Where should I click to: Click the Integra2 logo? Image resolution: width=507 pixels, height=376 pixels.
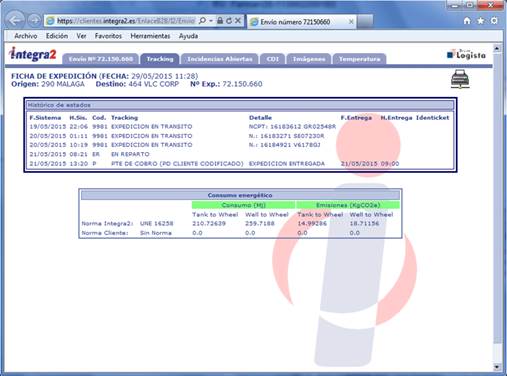pos(33,54)
